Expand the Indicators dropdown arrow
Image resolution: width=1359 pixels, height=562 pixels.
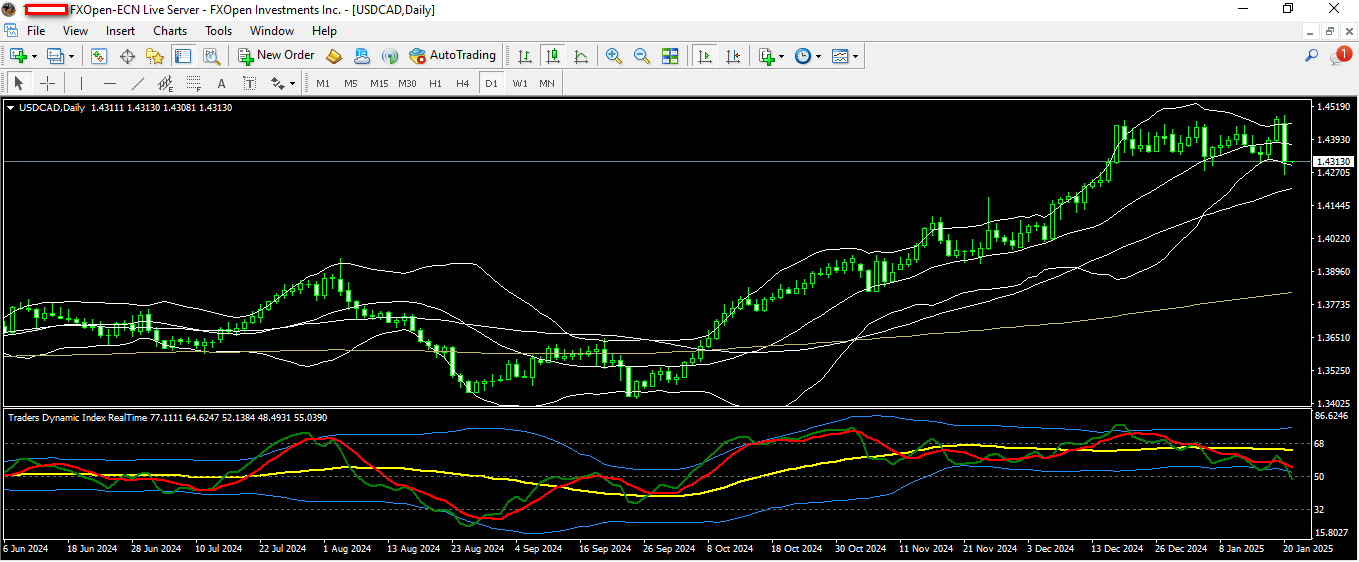(x=781, y=56)
